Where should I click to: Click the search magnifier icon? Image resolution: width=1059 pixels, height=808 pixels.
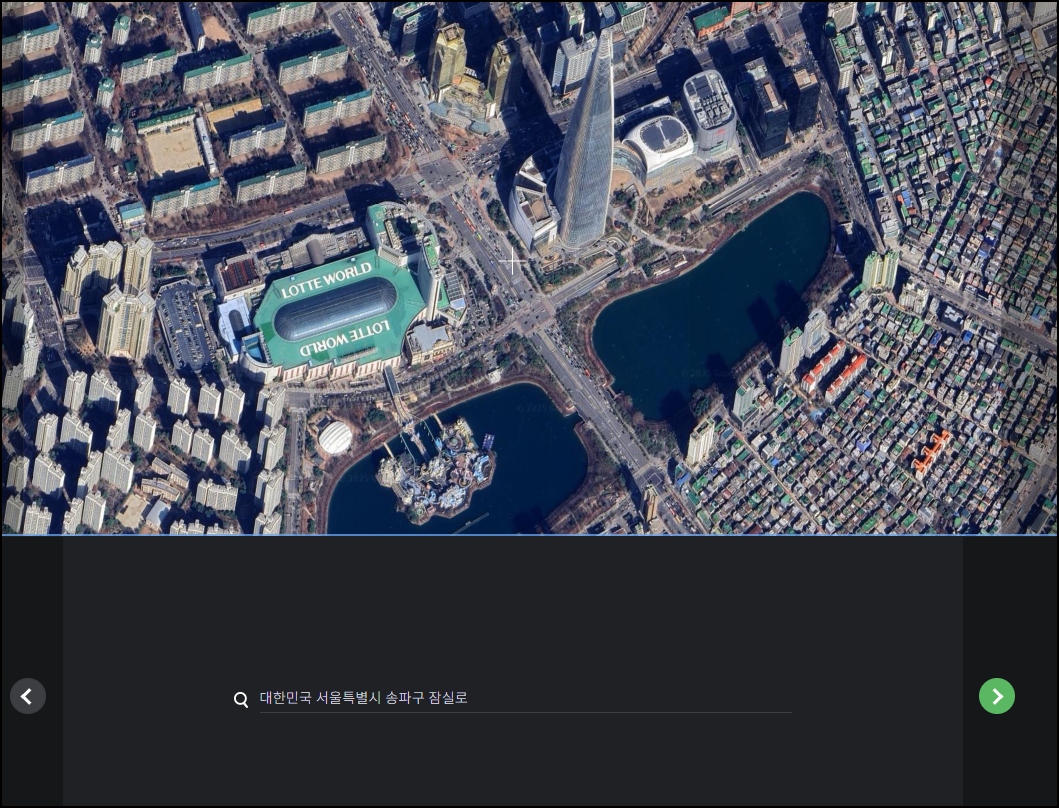[x=241, y=699]
